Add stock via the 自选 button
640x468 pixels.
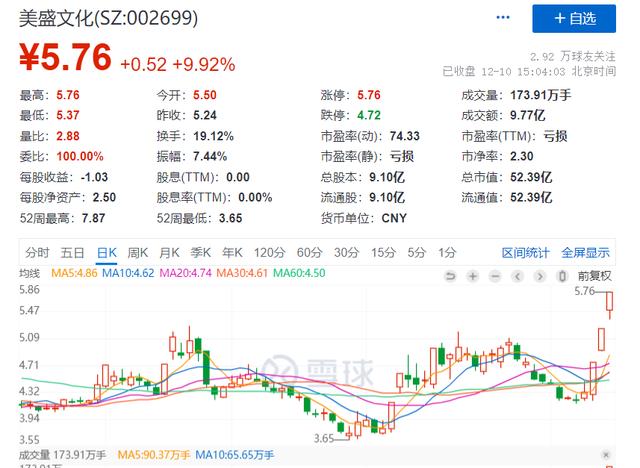(574, 19)
